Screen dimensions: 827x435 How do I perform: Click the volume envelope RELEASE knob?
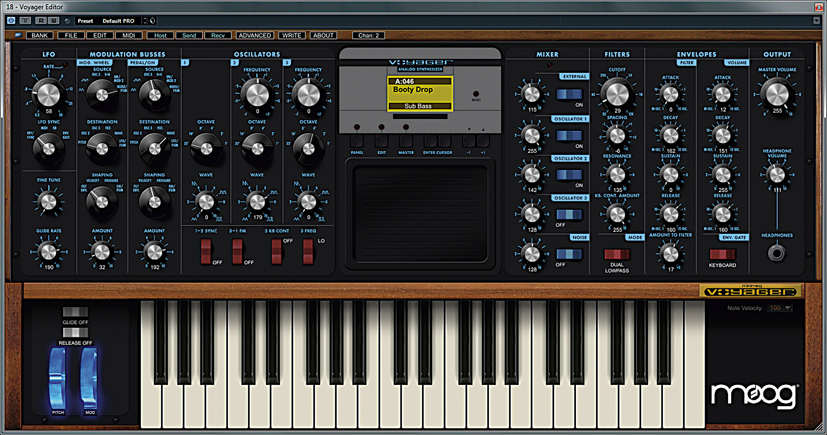722,214
